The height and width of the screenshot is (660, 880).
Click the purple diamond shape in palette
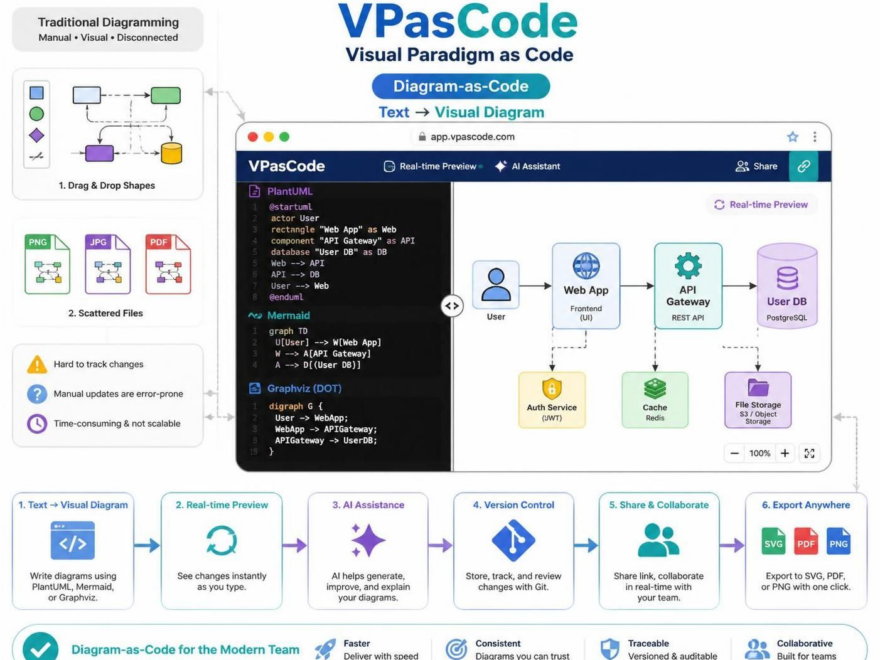pos(36,135)
